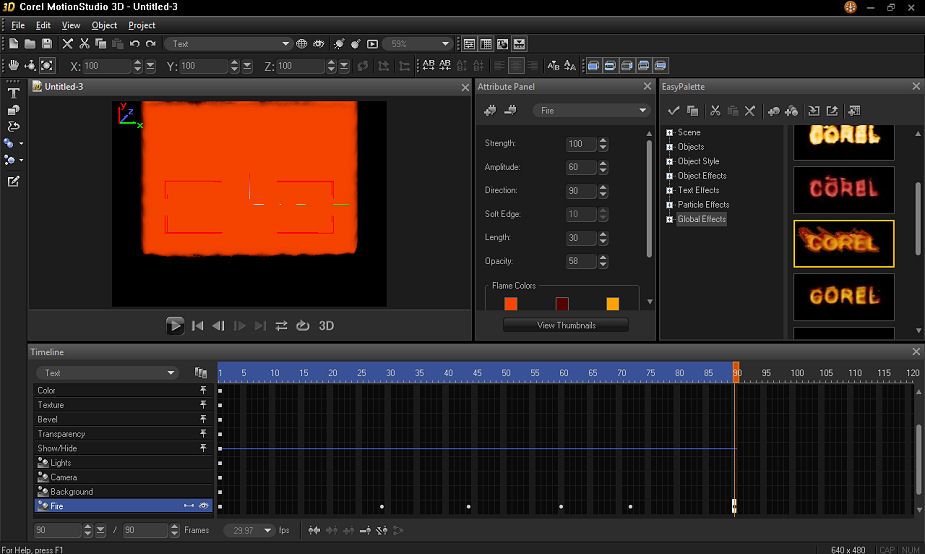The width and height of the screenshot is (925, 554).
Task: Open the Project menu
Action: click(142, 25)
